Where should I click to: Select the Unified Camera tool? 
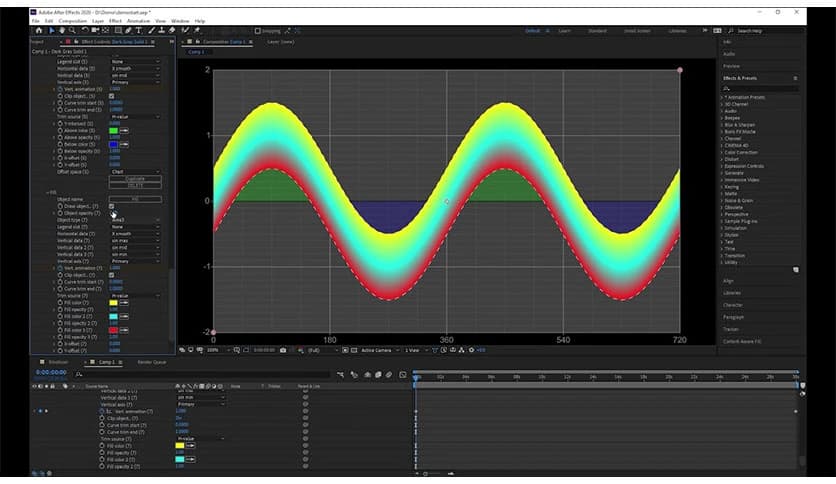tap(95, 30)
